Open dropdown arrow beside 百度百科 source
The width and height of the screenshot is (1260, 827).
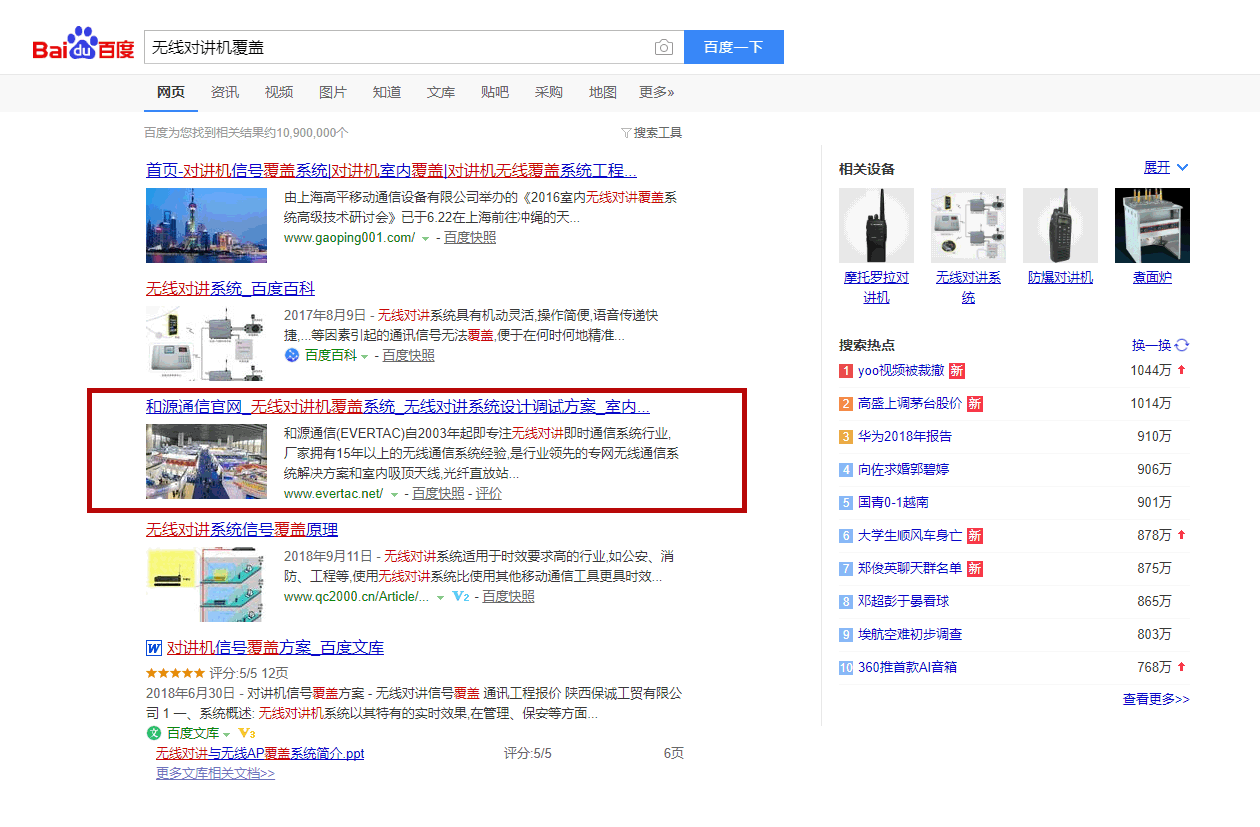(x=364, y=356)
